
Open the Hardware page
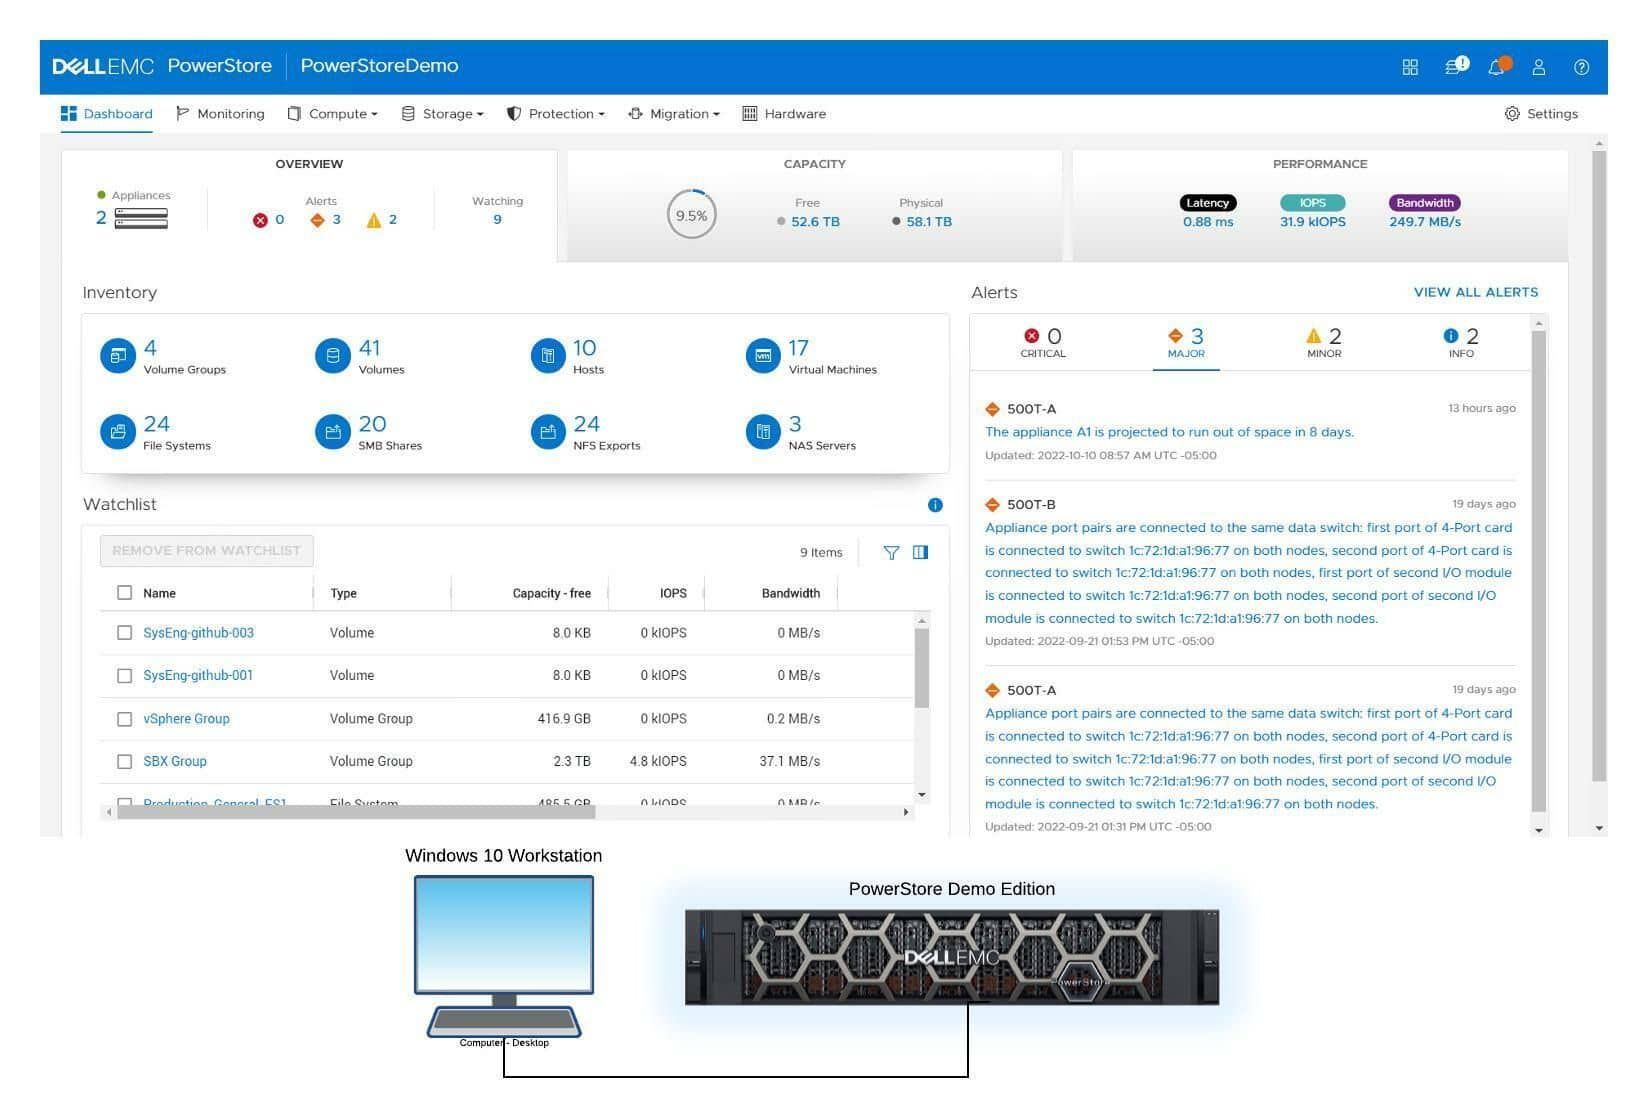784,114
